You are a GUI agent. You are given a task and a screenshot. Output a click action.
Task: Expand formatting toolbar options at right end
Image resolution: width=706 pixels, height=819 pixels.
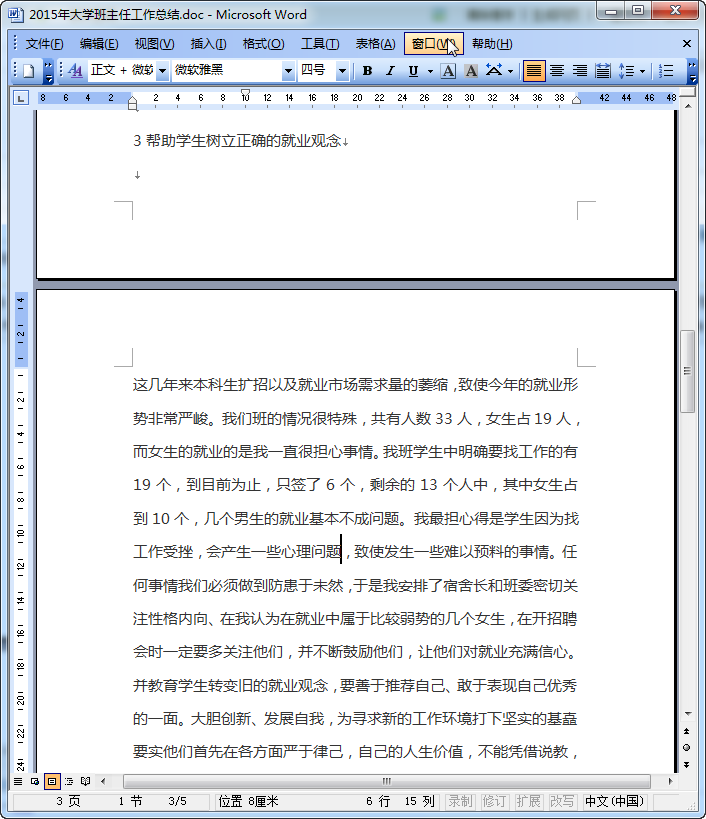692,72
